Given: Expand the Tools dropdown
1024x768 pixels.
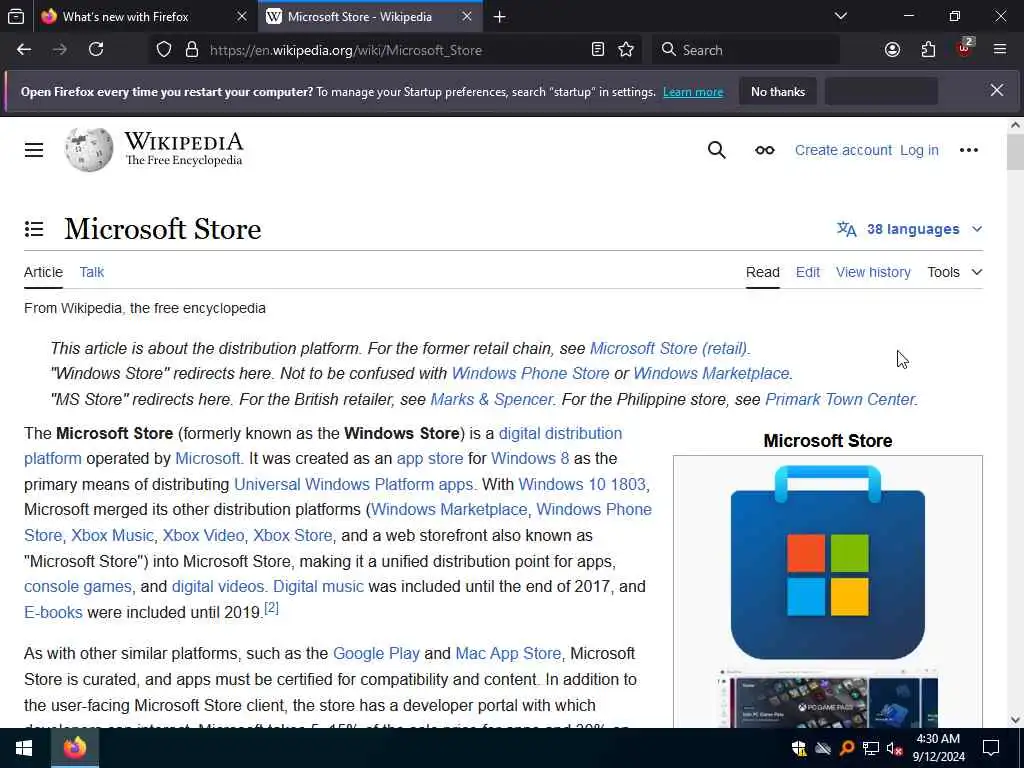Looking at the screenshot, I should tap(955, 272).
